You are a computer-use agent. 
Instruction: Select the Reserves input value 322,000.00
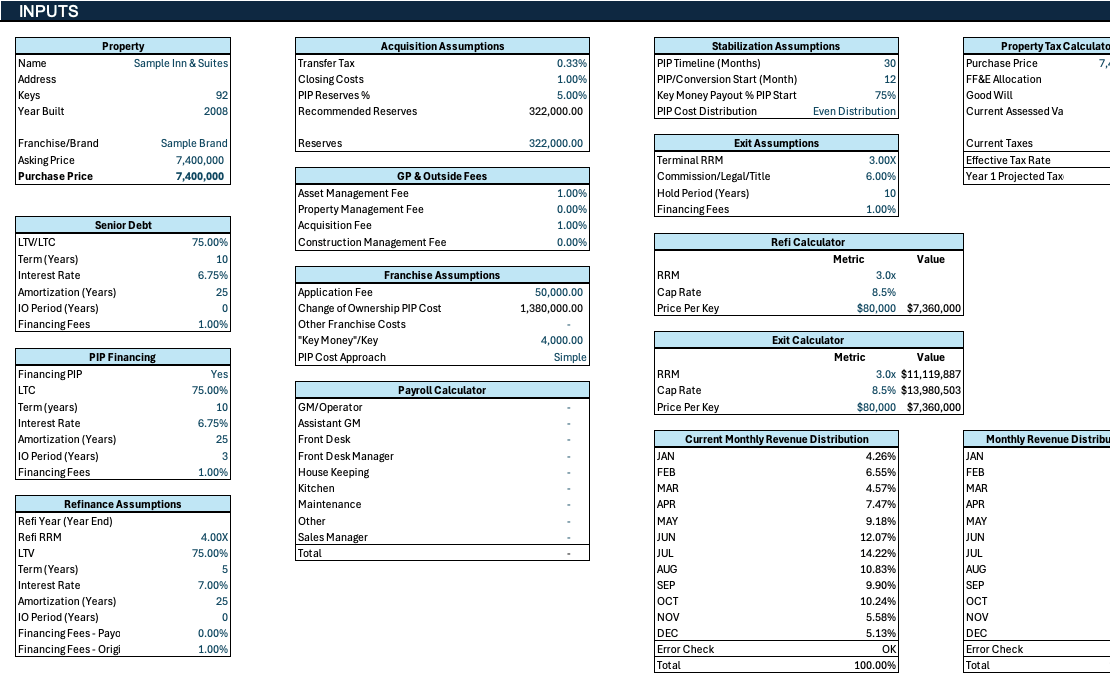[556, 143]
